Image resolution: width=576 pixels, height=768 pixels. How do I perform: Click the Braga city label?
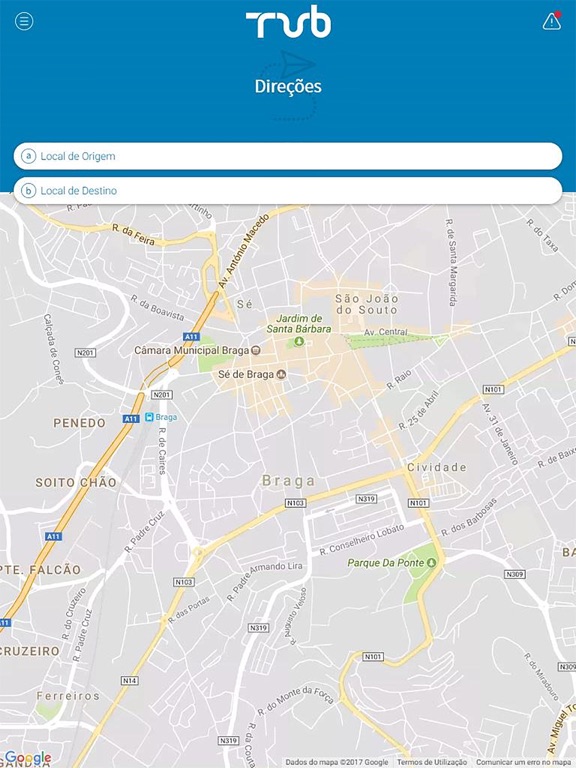[x=288, y=481]
